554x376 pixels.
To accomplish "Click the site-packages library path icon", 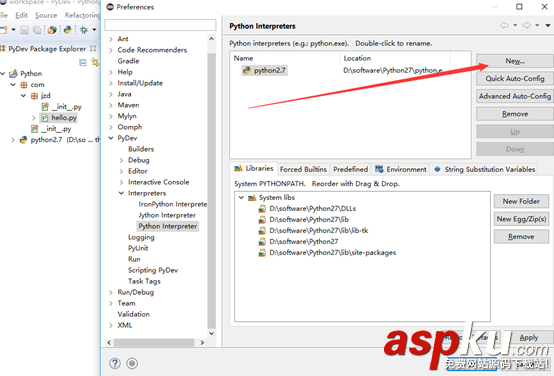I will [x=262, y=253].
